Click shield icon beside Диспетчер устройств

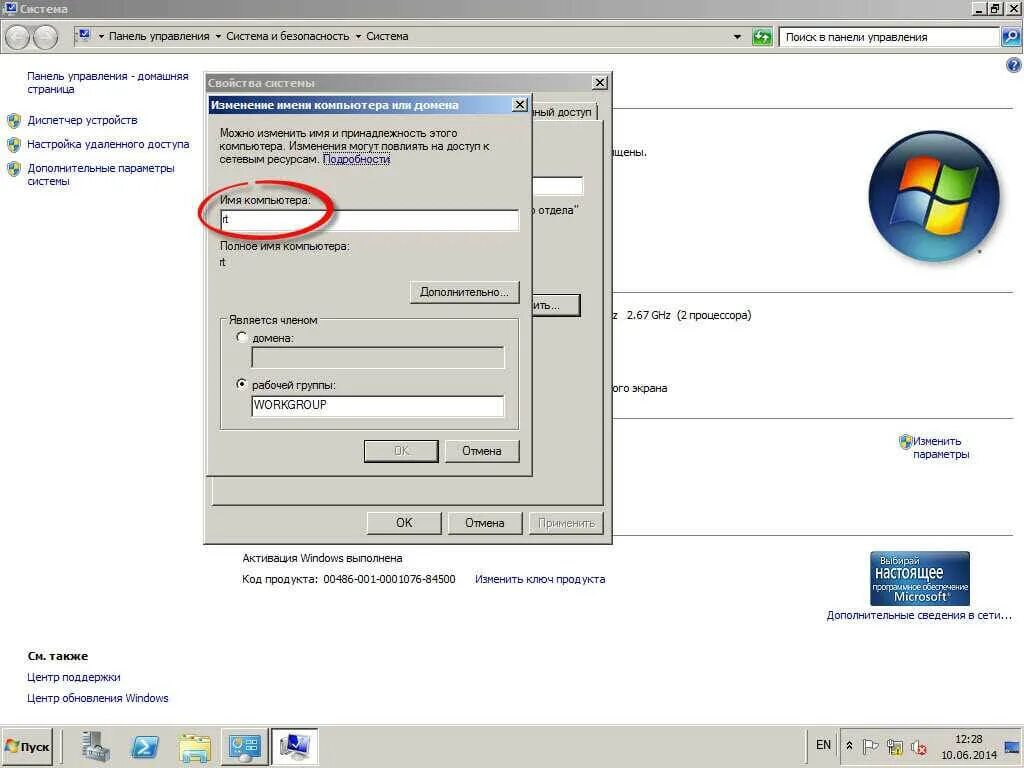(x=14, y=121)
